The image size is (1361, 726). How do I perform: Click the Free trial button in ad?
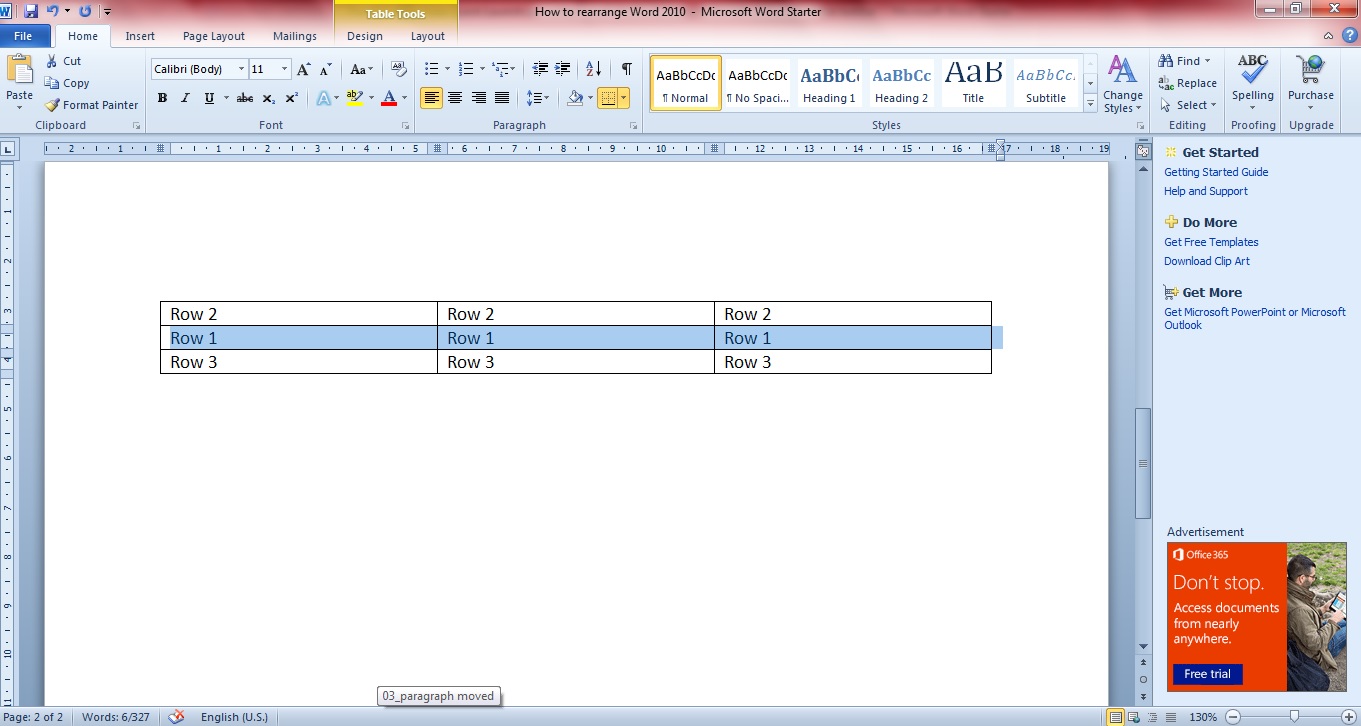click(x=1208, y=674)
